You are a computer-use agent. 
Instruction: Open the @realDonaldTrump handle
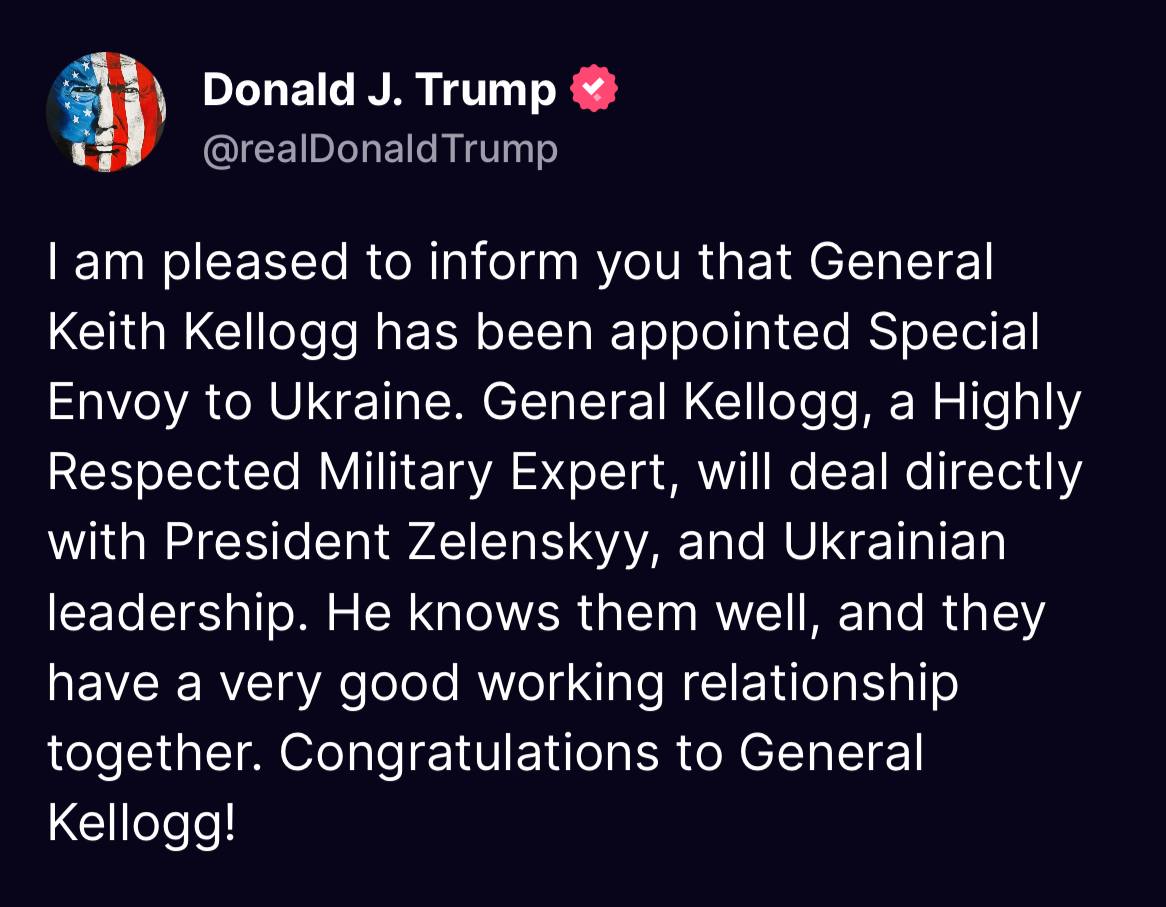tap(380, 149)
